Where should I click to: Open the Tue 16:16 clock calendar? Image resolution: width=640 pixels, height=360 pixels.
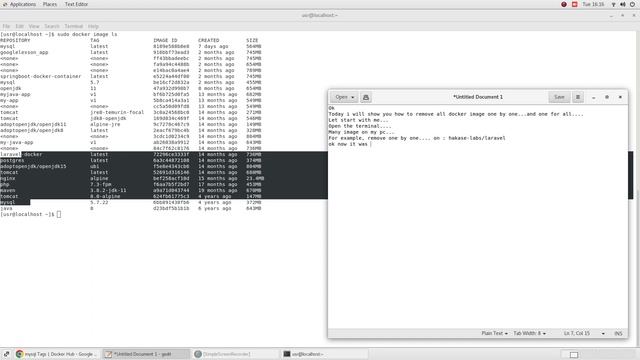(593, 4)
